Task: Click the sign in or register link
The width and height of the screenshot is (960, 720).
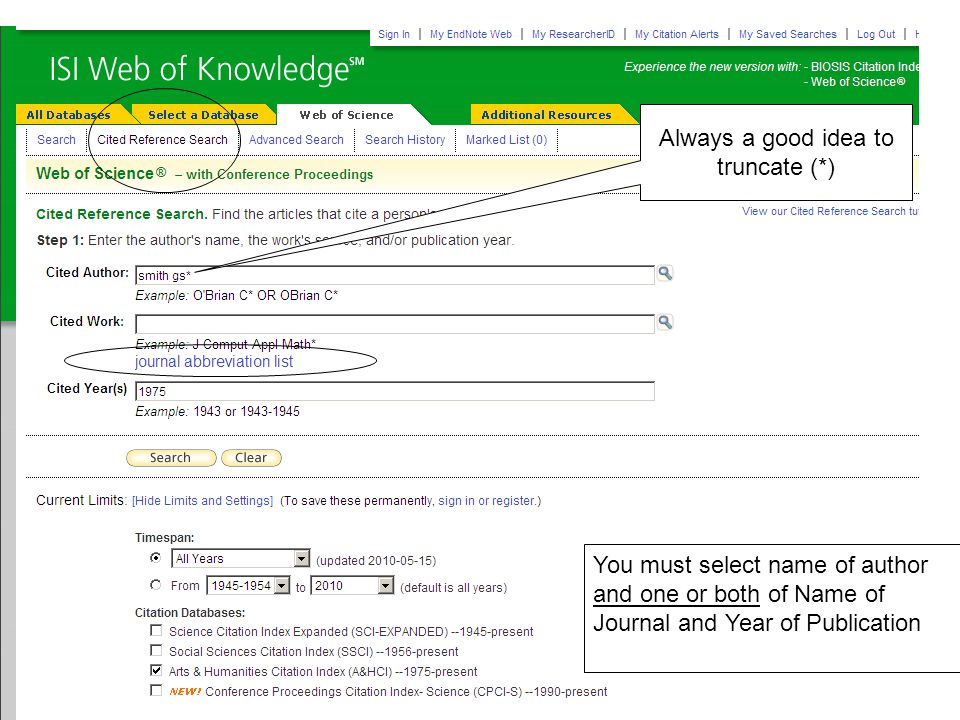Action: 487,501
